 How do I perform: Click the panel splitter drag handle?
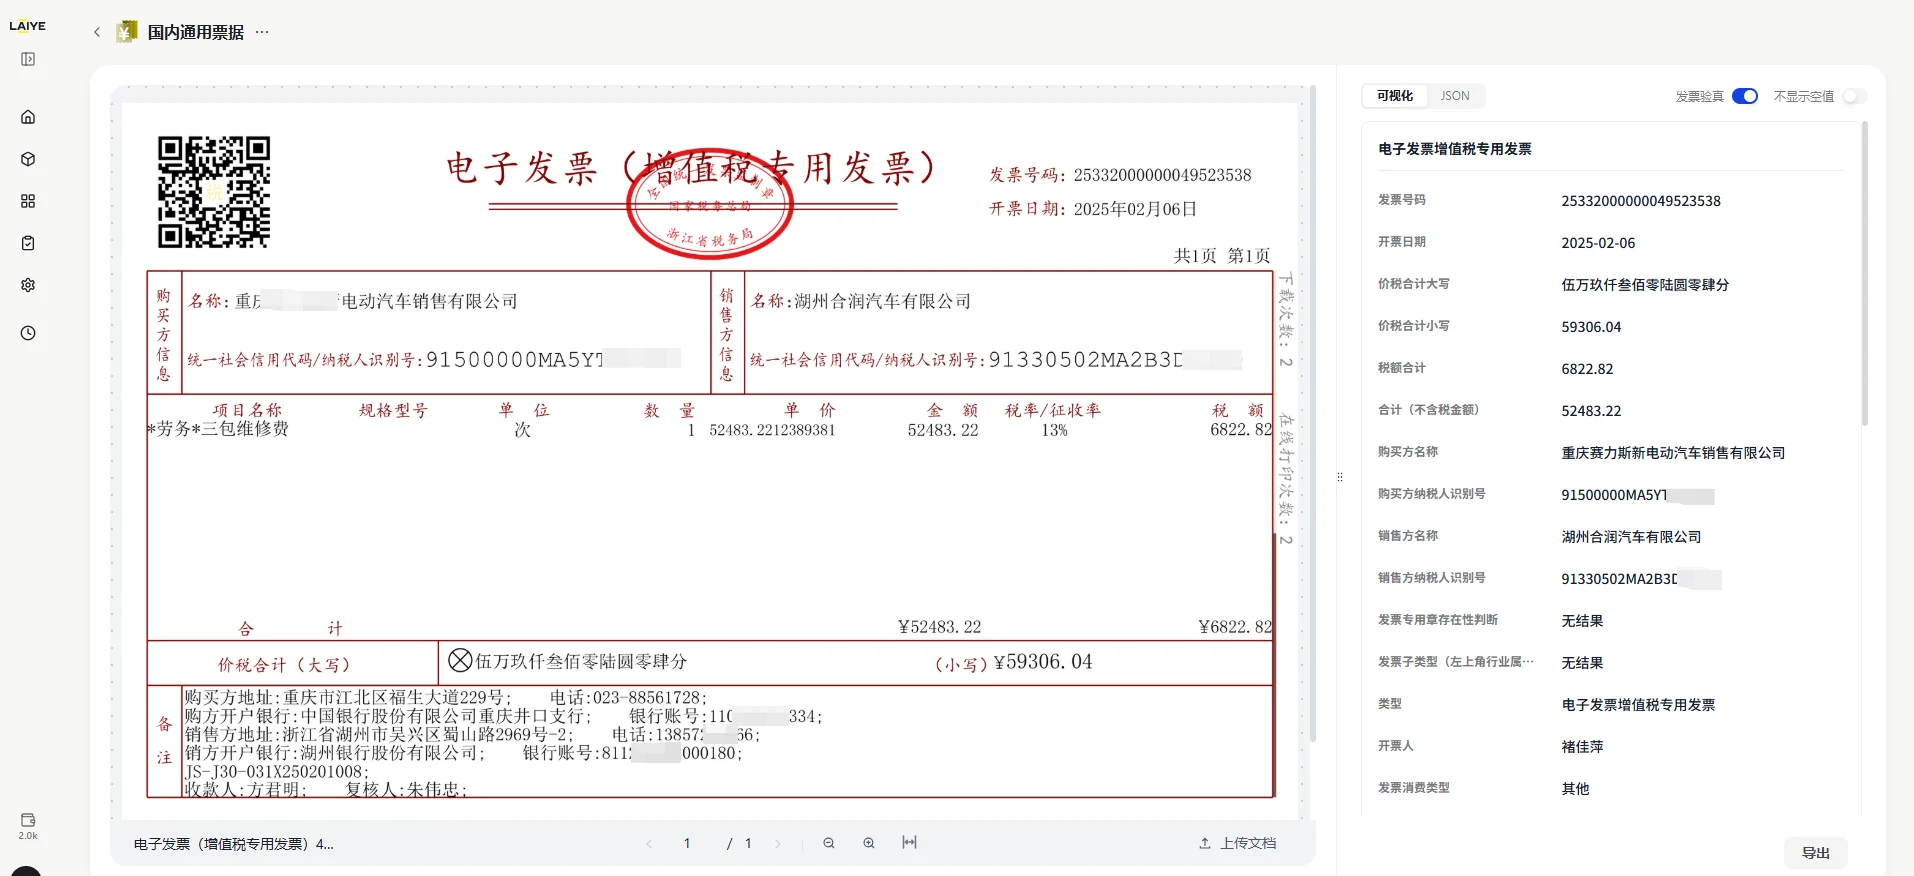click(x=1340, y=477)
